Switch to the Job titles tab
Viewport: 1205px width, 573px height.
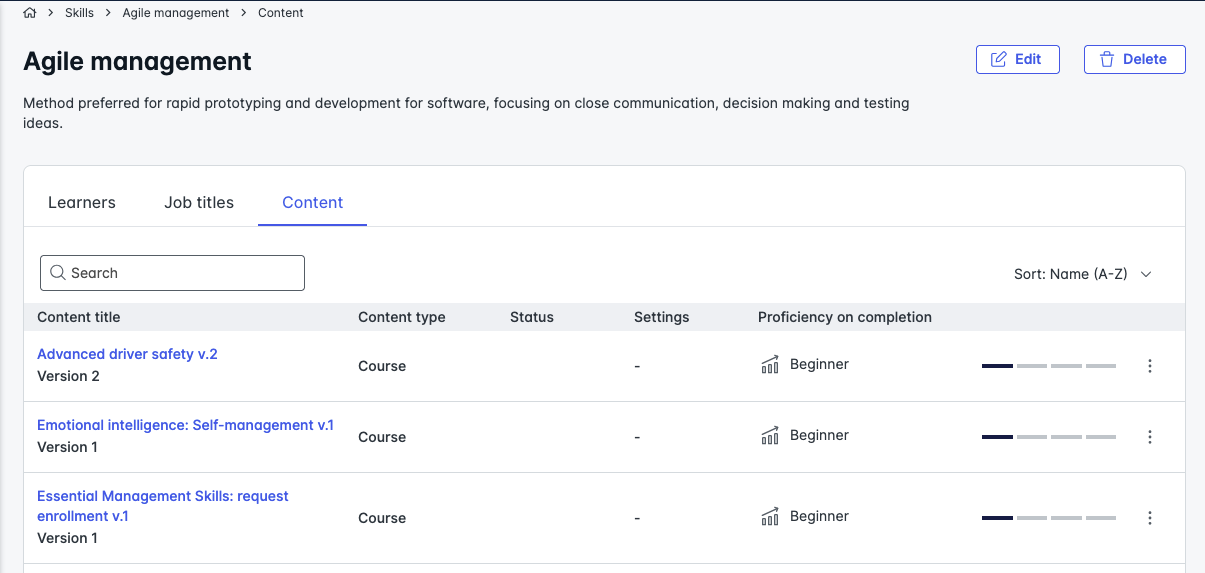(199, 202)
